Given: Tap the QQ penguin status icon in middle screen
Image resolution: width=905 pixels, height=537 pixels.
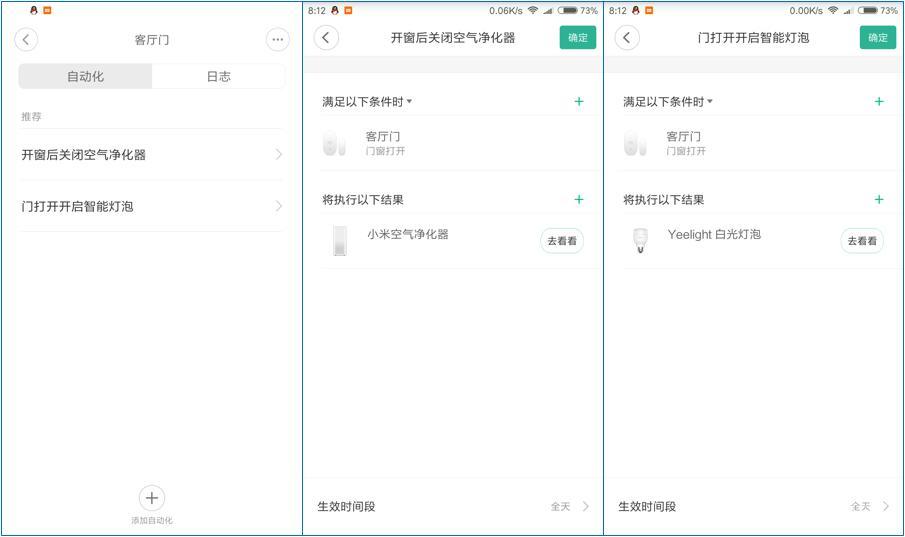Looking at the screenshot, I should click(x=335, y=10).
